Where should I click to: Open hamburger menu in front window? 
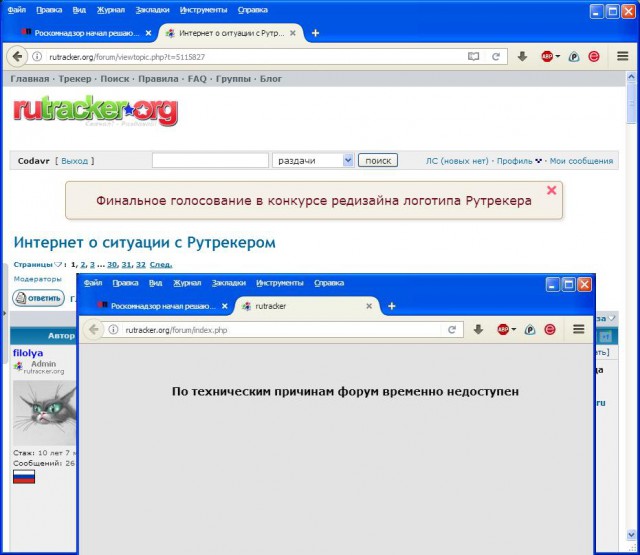(578, 329)
